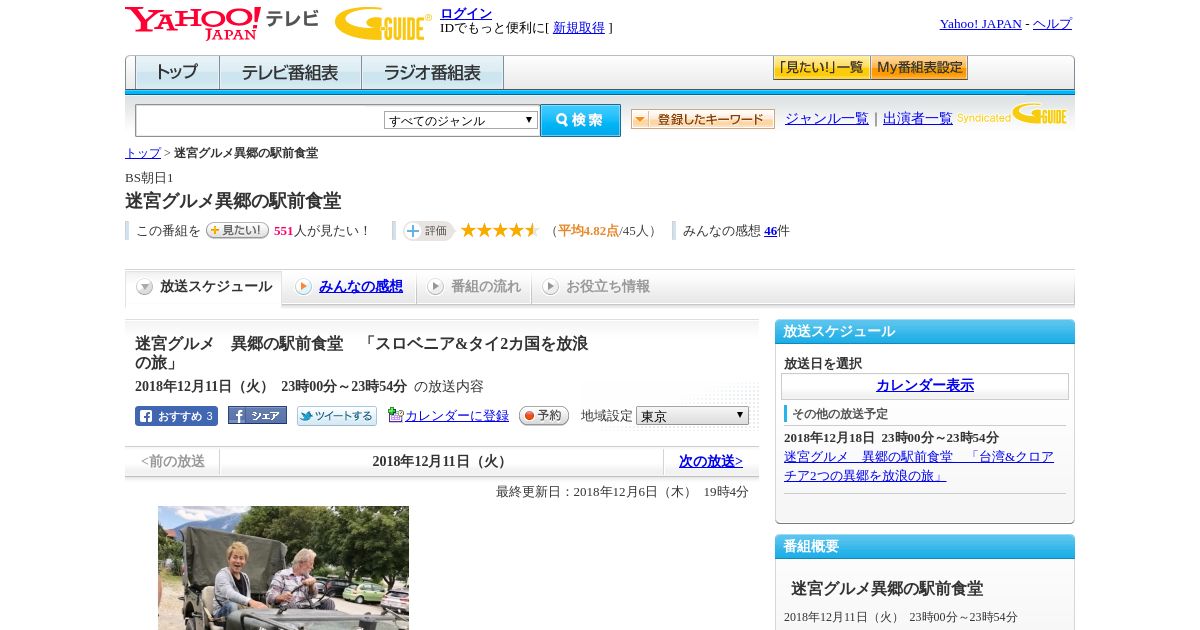The height and width of the screenshot is (630, 1200).
Task: Click the 検索 search button
Action: point(580,120)
